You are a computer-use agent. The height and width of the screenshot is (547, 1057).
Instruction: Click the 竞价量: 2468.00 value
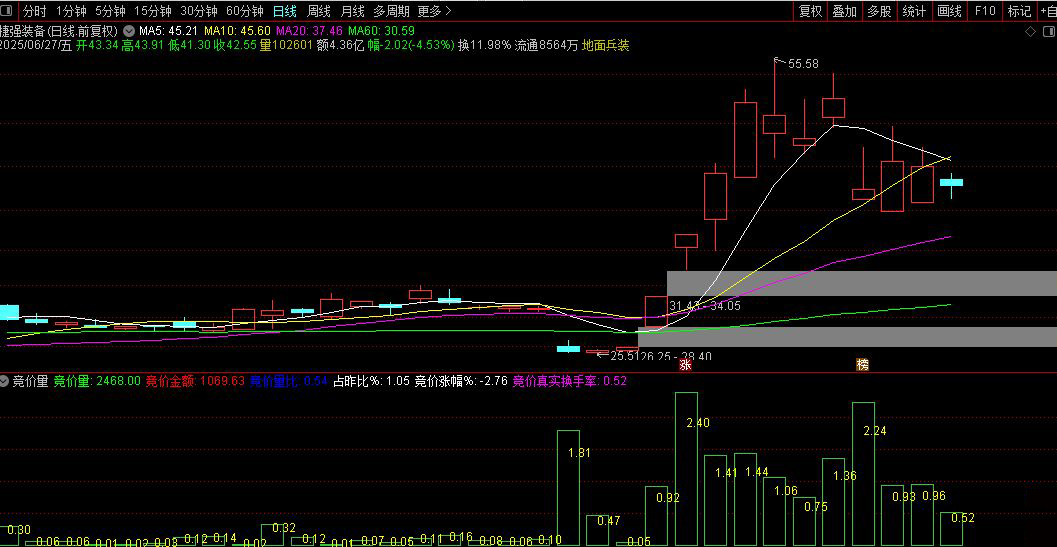click(97, 381)
